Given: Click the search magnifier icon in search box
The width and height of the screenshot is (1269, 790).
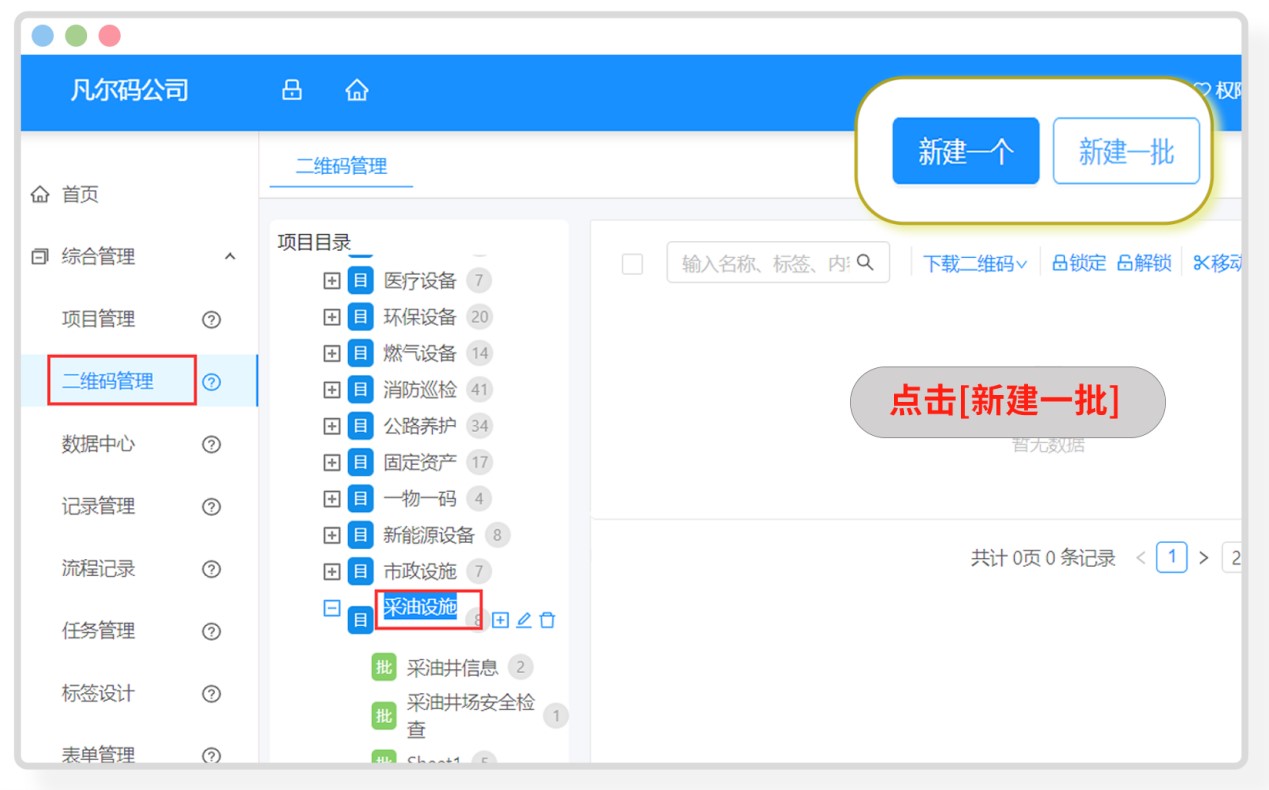Looking at the screenshot, I should (x=866, y=263).
